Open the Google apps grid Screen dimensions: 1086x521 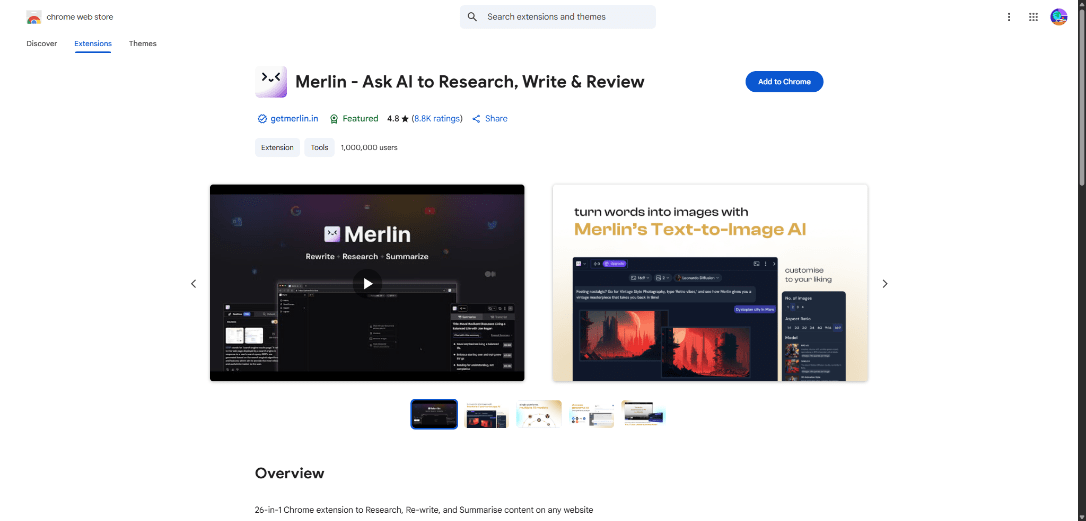[x=1033, y=17]
